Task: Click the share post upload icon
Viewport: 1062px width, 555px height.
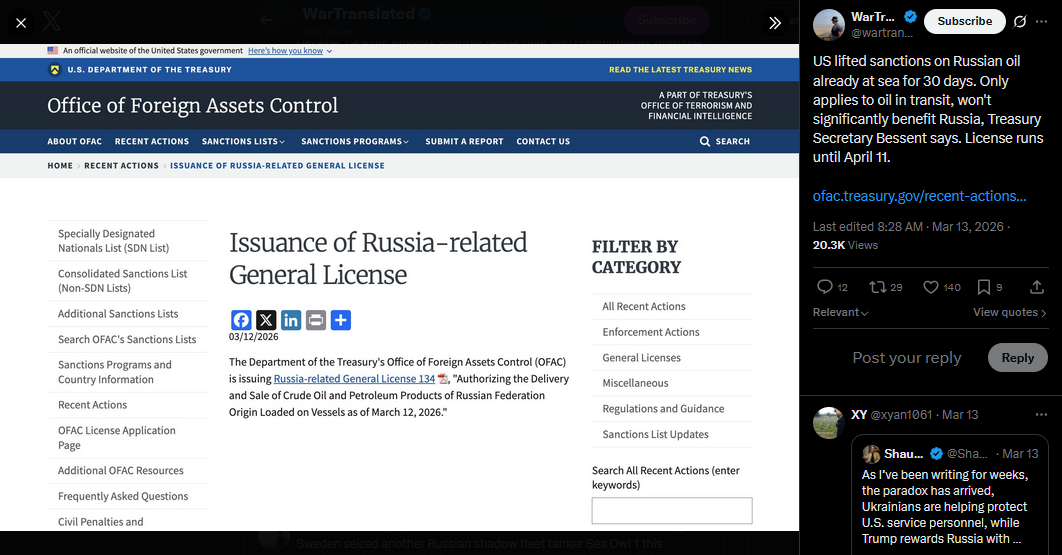Action: 1036,287
